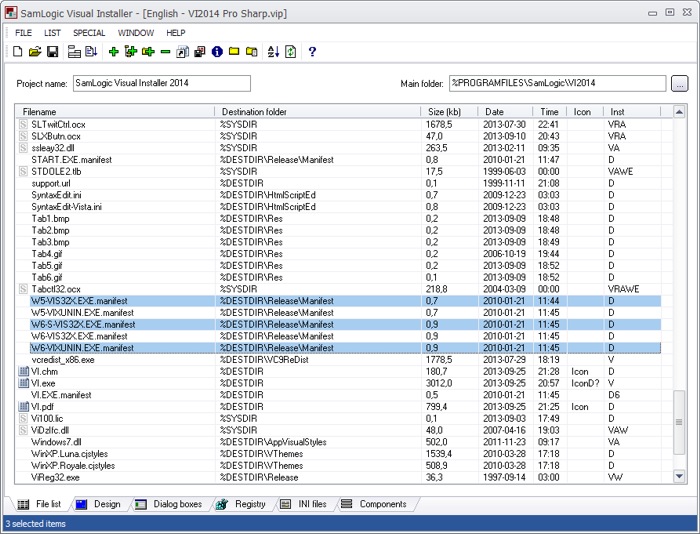Viewport: 700px width, 534px height.
Task: Switch to the Registry tab
Action: point(241,504)
